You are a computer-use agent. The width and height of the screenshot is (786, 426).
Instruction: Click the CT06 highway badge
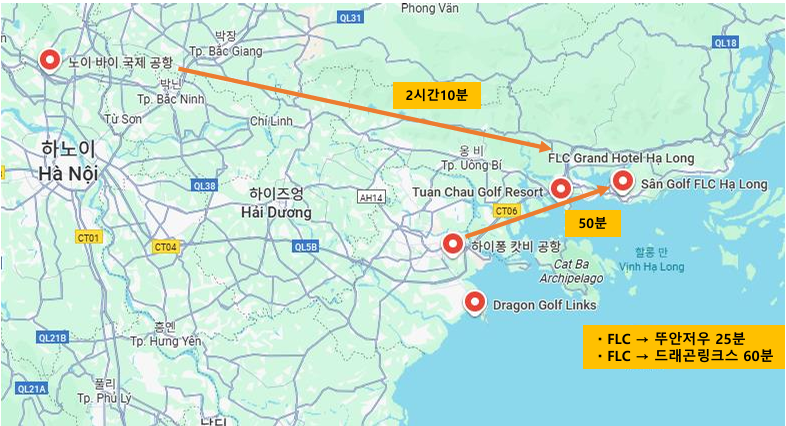click(506, 210)
